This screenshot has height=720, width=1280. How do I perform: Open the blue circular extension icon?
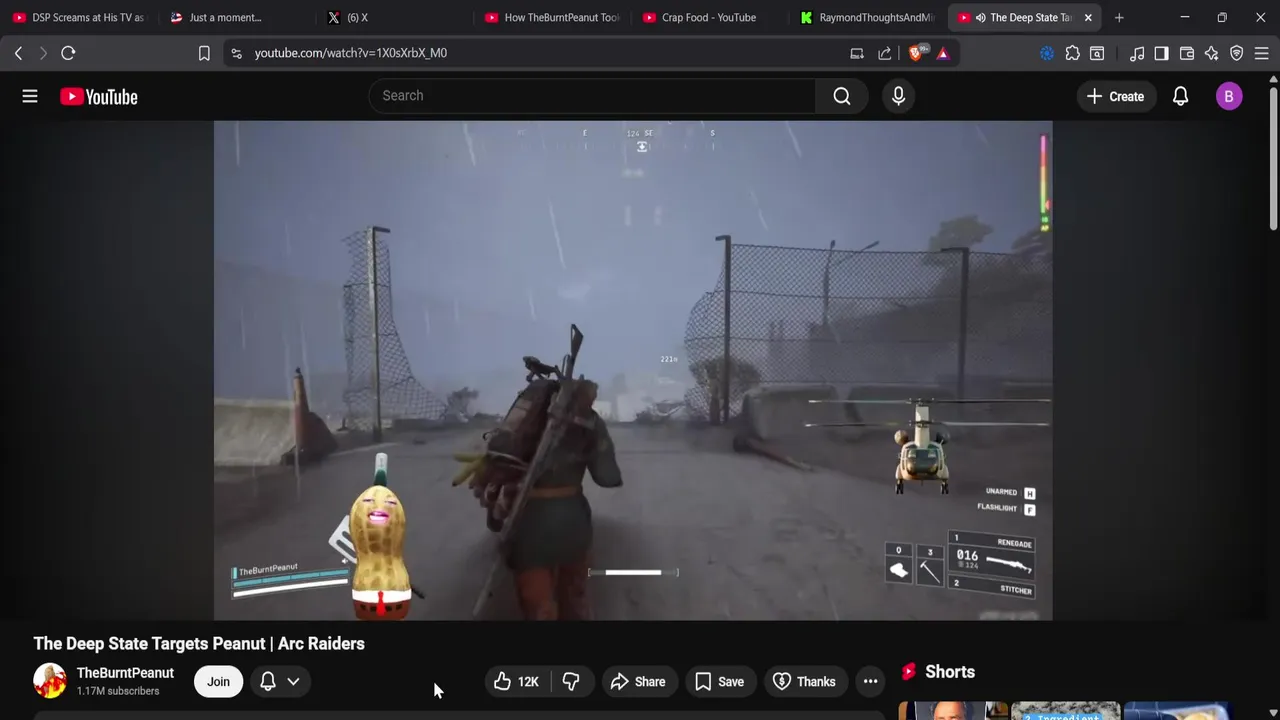[1047, 53]
